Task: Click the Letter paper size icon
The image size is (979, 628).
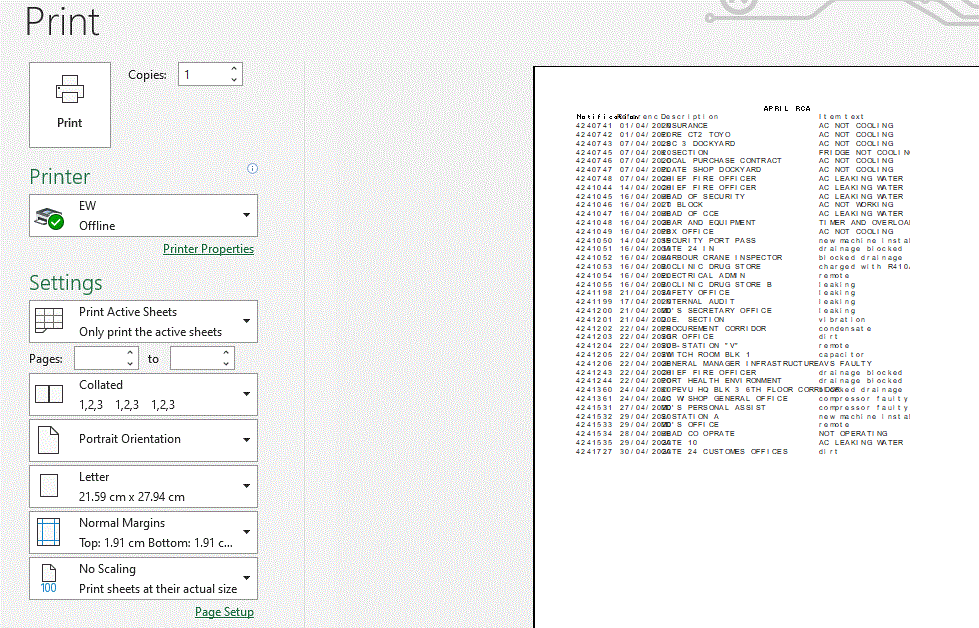Action: click(x=48, y=486)
